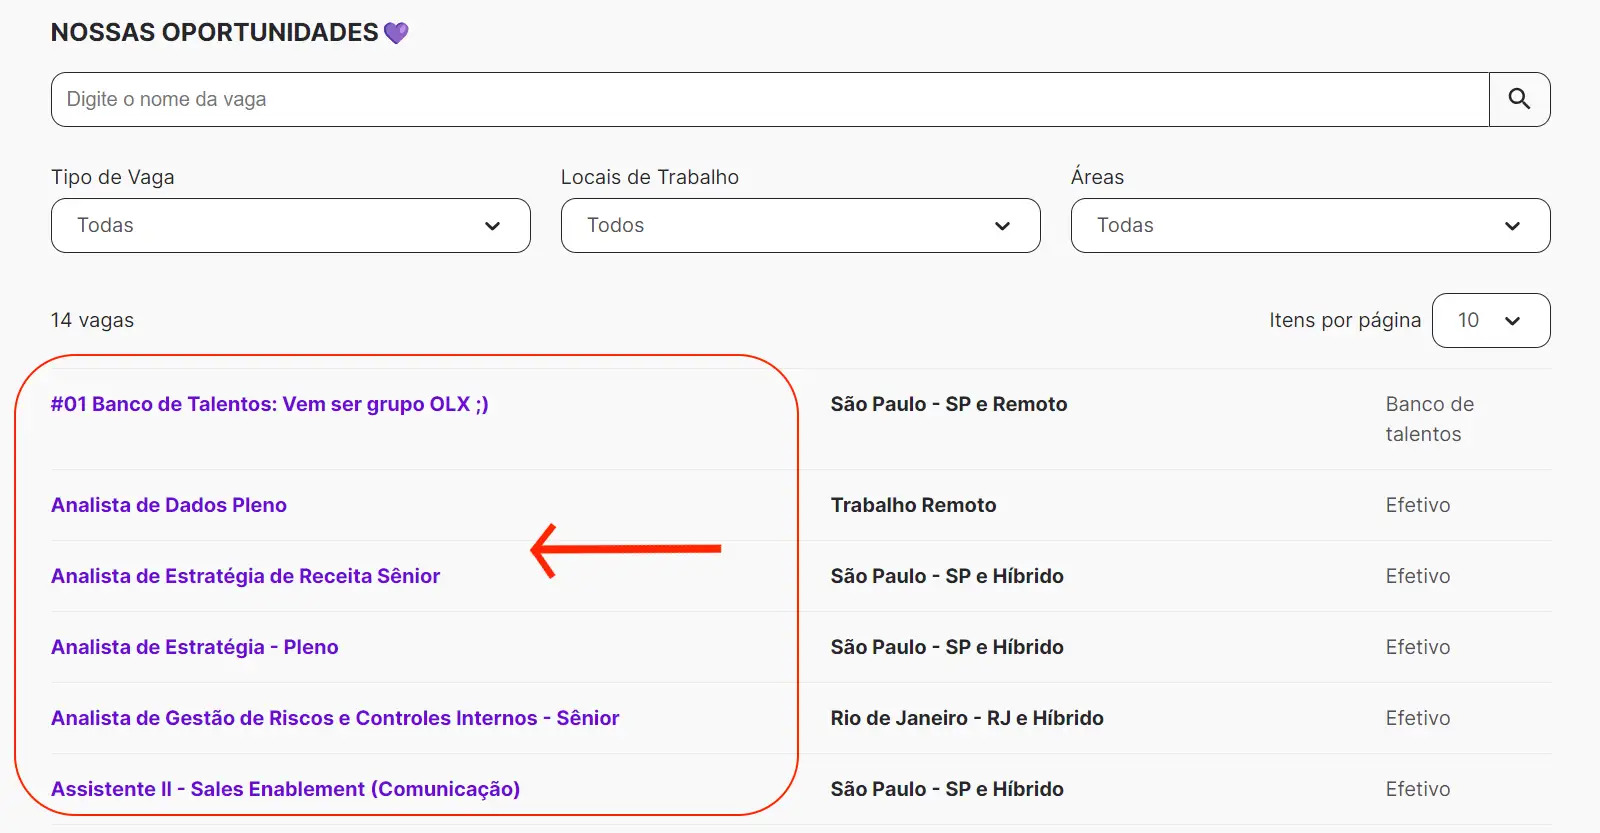1600x833 pixels.
Task: Click São Paulo - SP e Remoto location
Action: 948,404
